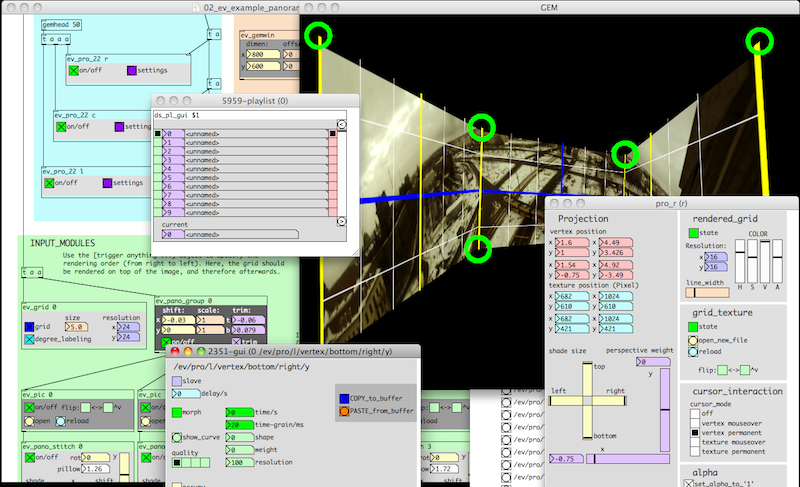This screenshot has width=800, height=487.
Task: Click the delay/s number box
Action: (186, 394)
